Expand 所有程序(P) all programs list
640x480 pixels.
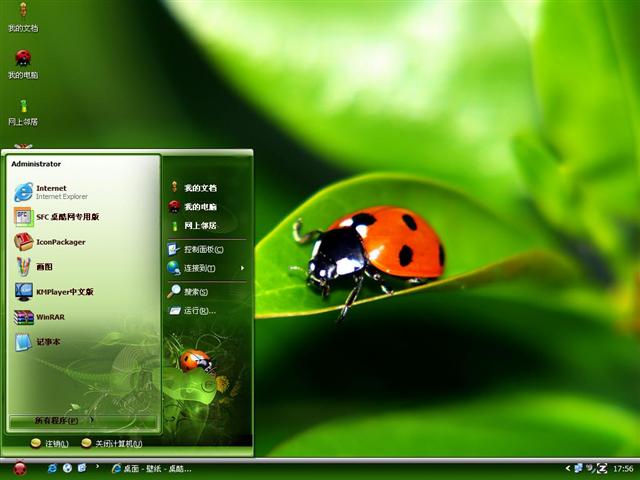point(83,420)
